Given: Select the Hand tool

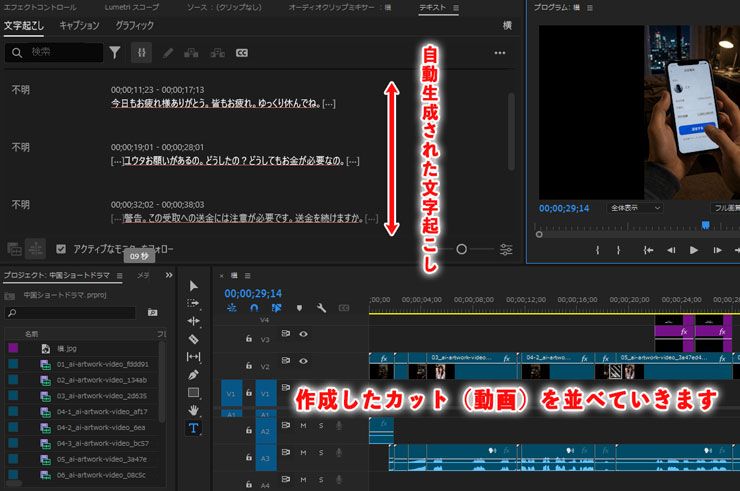Looking at the screenshot, I should [193, 410].
